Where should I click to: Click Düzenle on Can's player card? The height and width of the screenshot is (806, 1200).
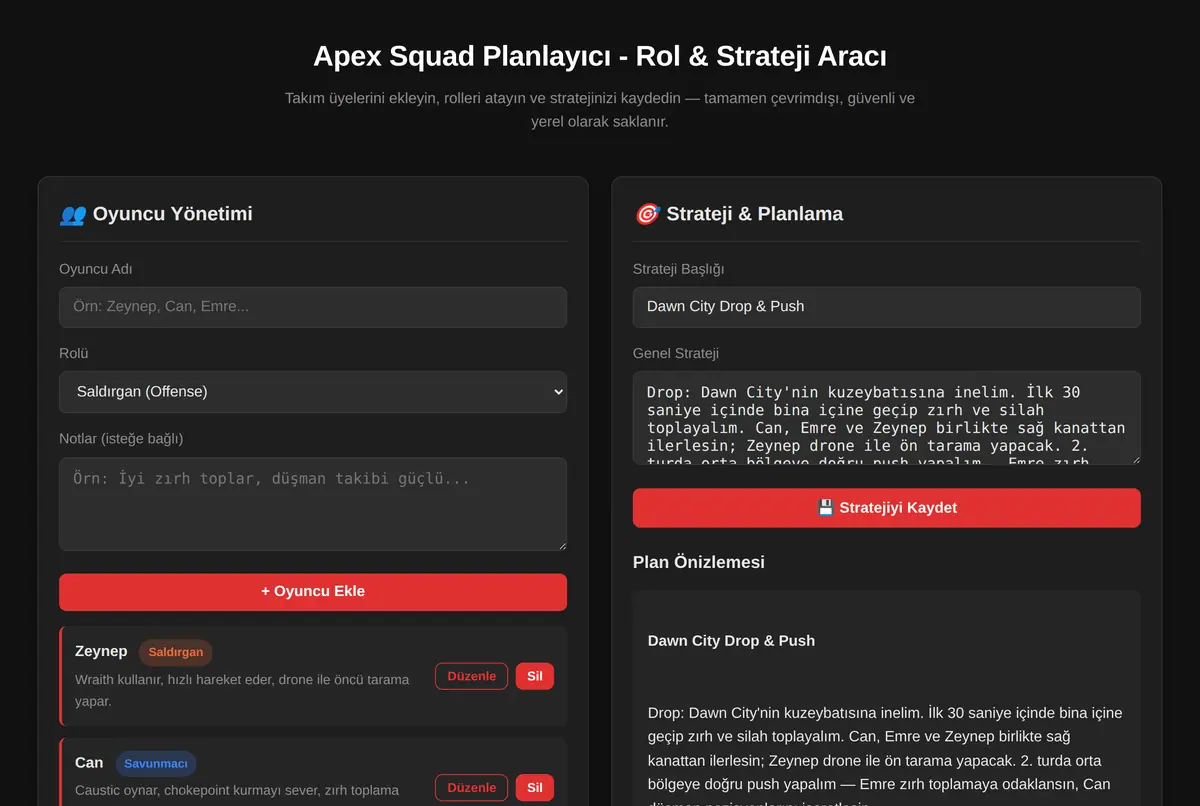pyautogui.click(x=471, y=788)
